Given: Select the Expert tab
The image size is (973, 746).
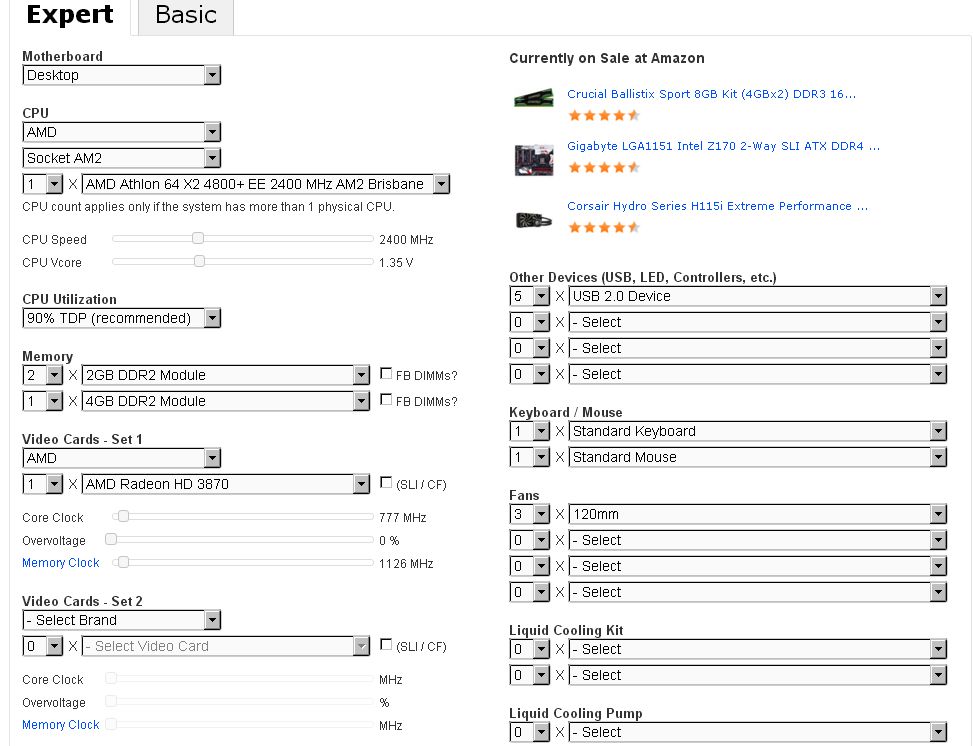Looking at the screenshot, I should (69, 15).
